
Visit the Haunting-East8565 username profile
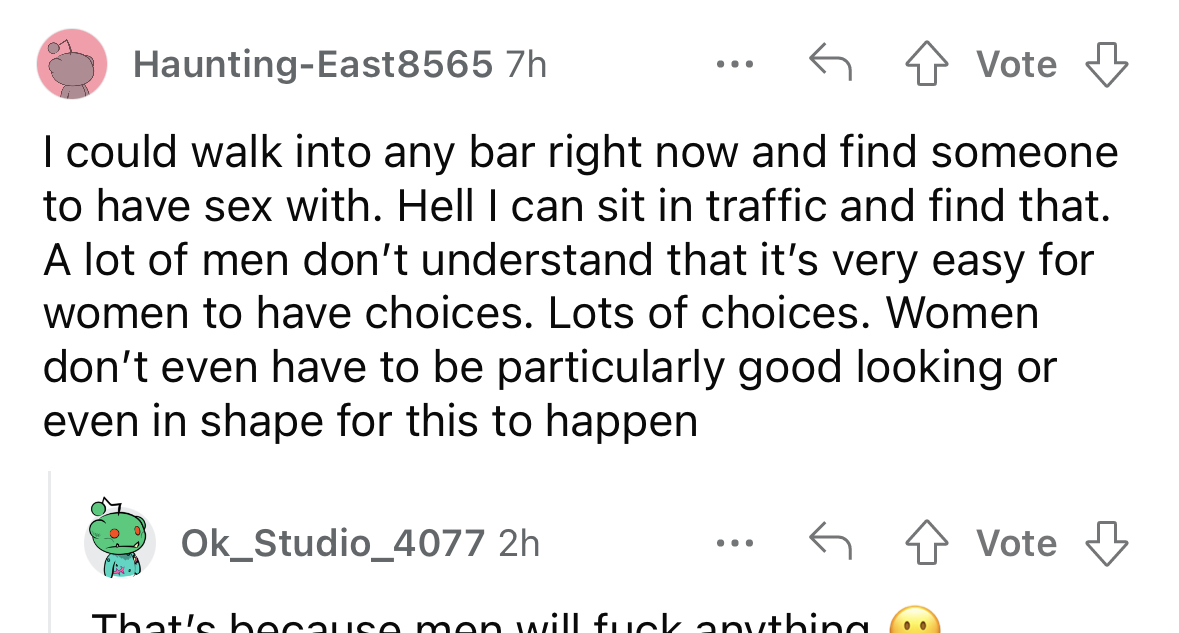313,64
